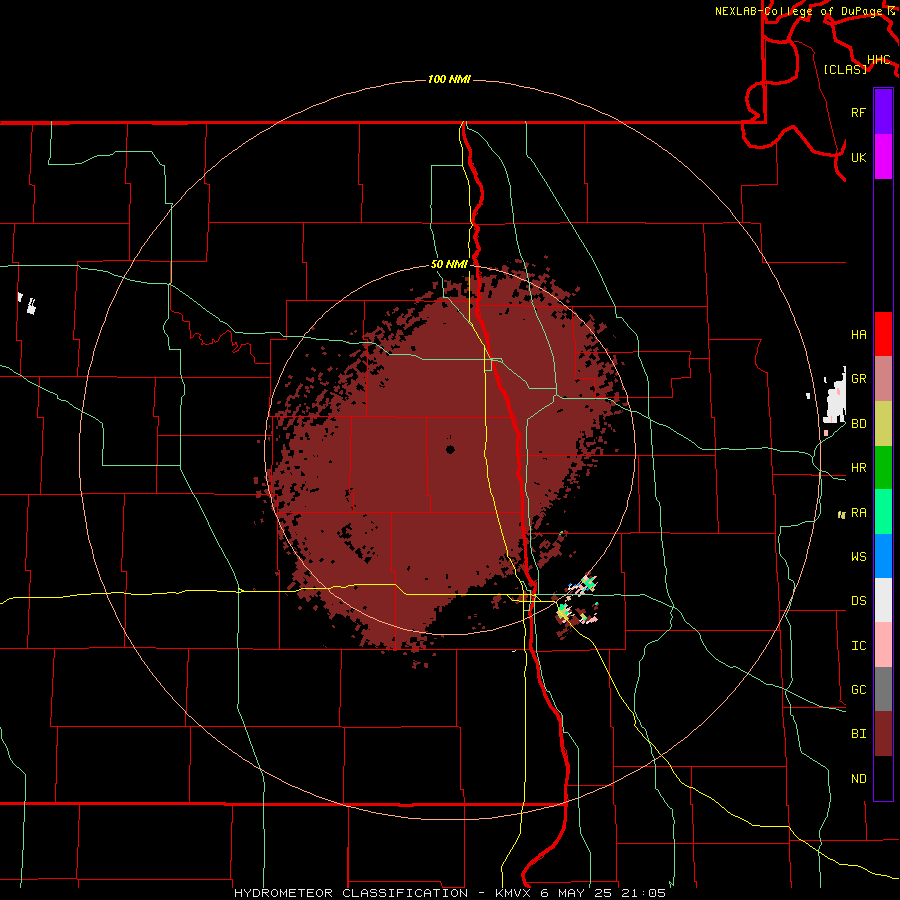Click the RF legend label
Image resolution: width=900 pixels, height=900 pixels.
coord(858,112)
